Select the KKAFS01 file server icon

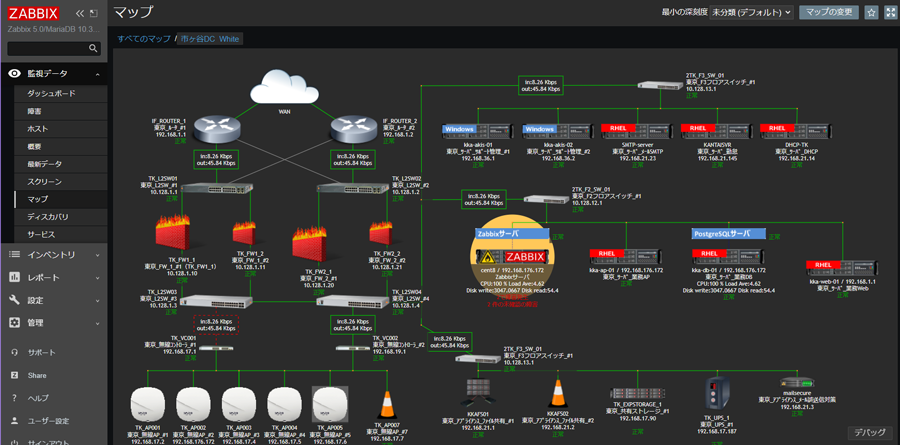click(477, 393)
